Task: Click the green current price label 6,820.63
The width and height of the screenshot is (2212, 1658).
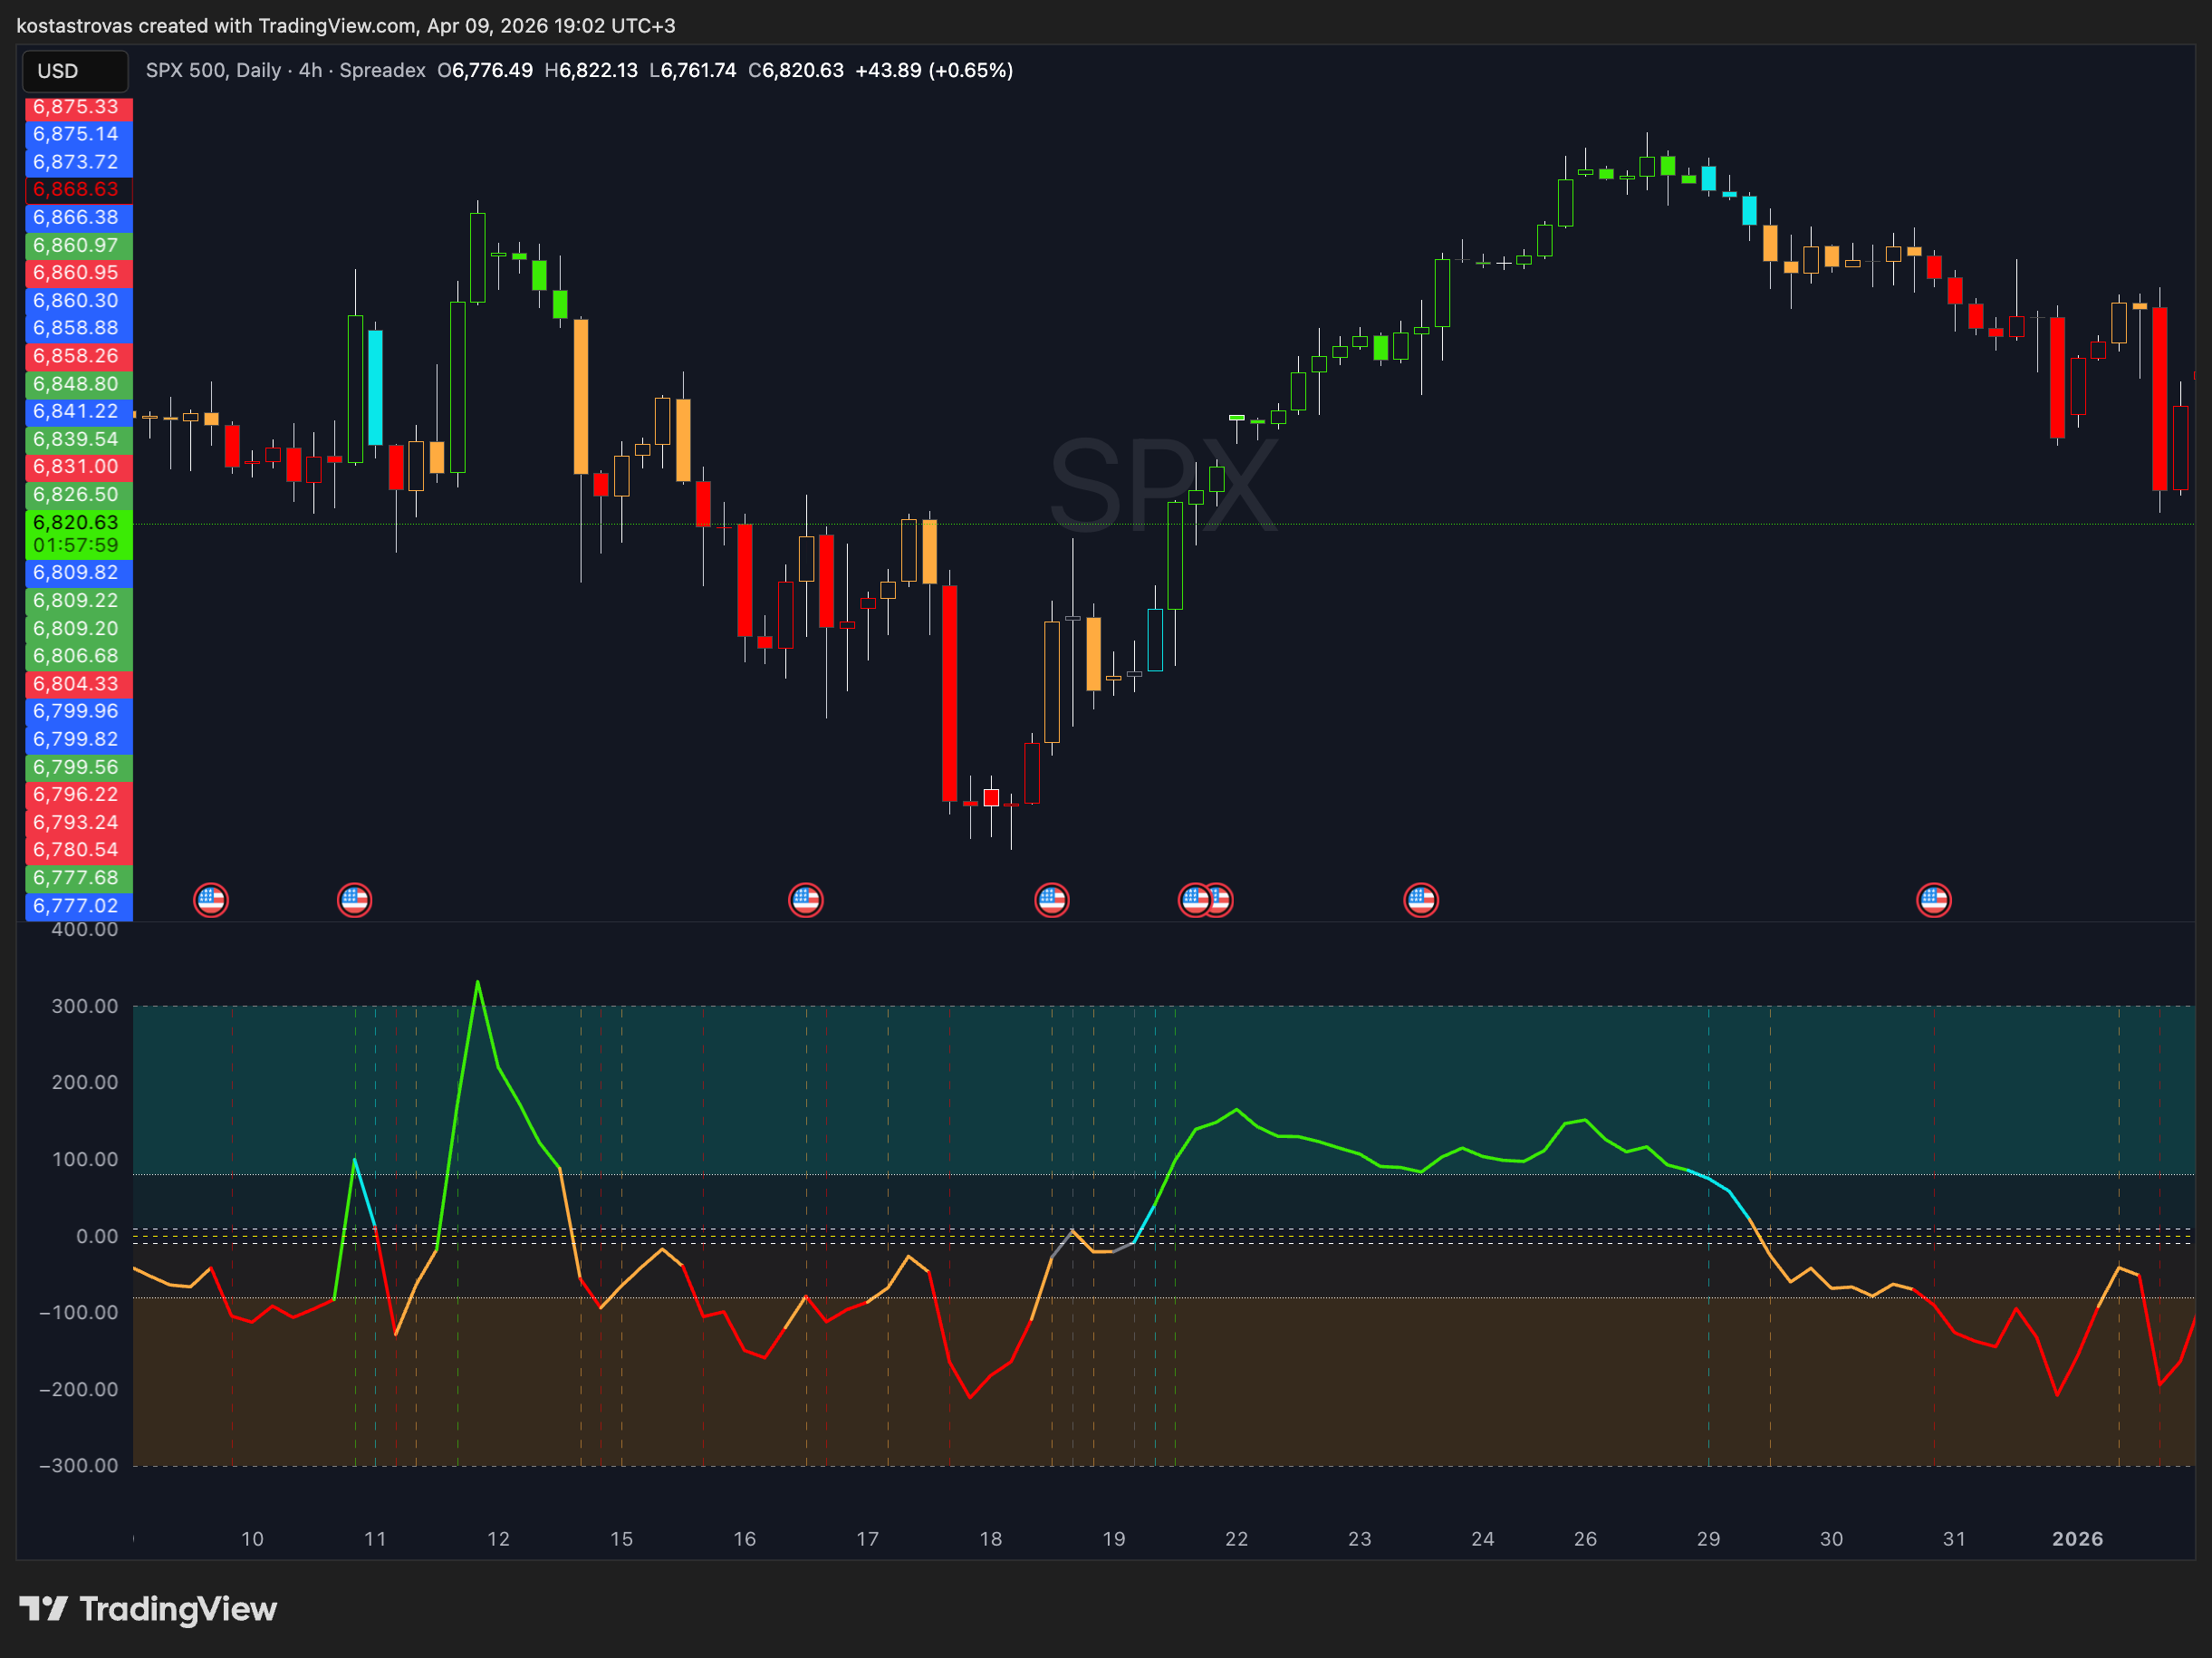Action: tap(78, 523)
